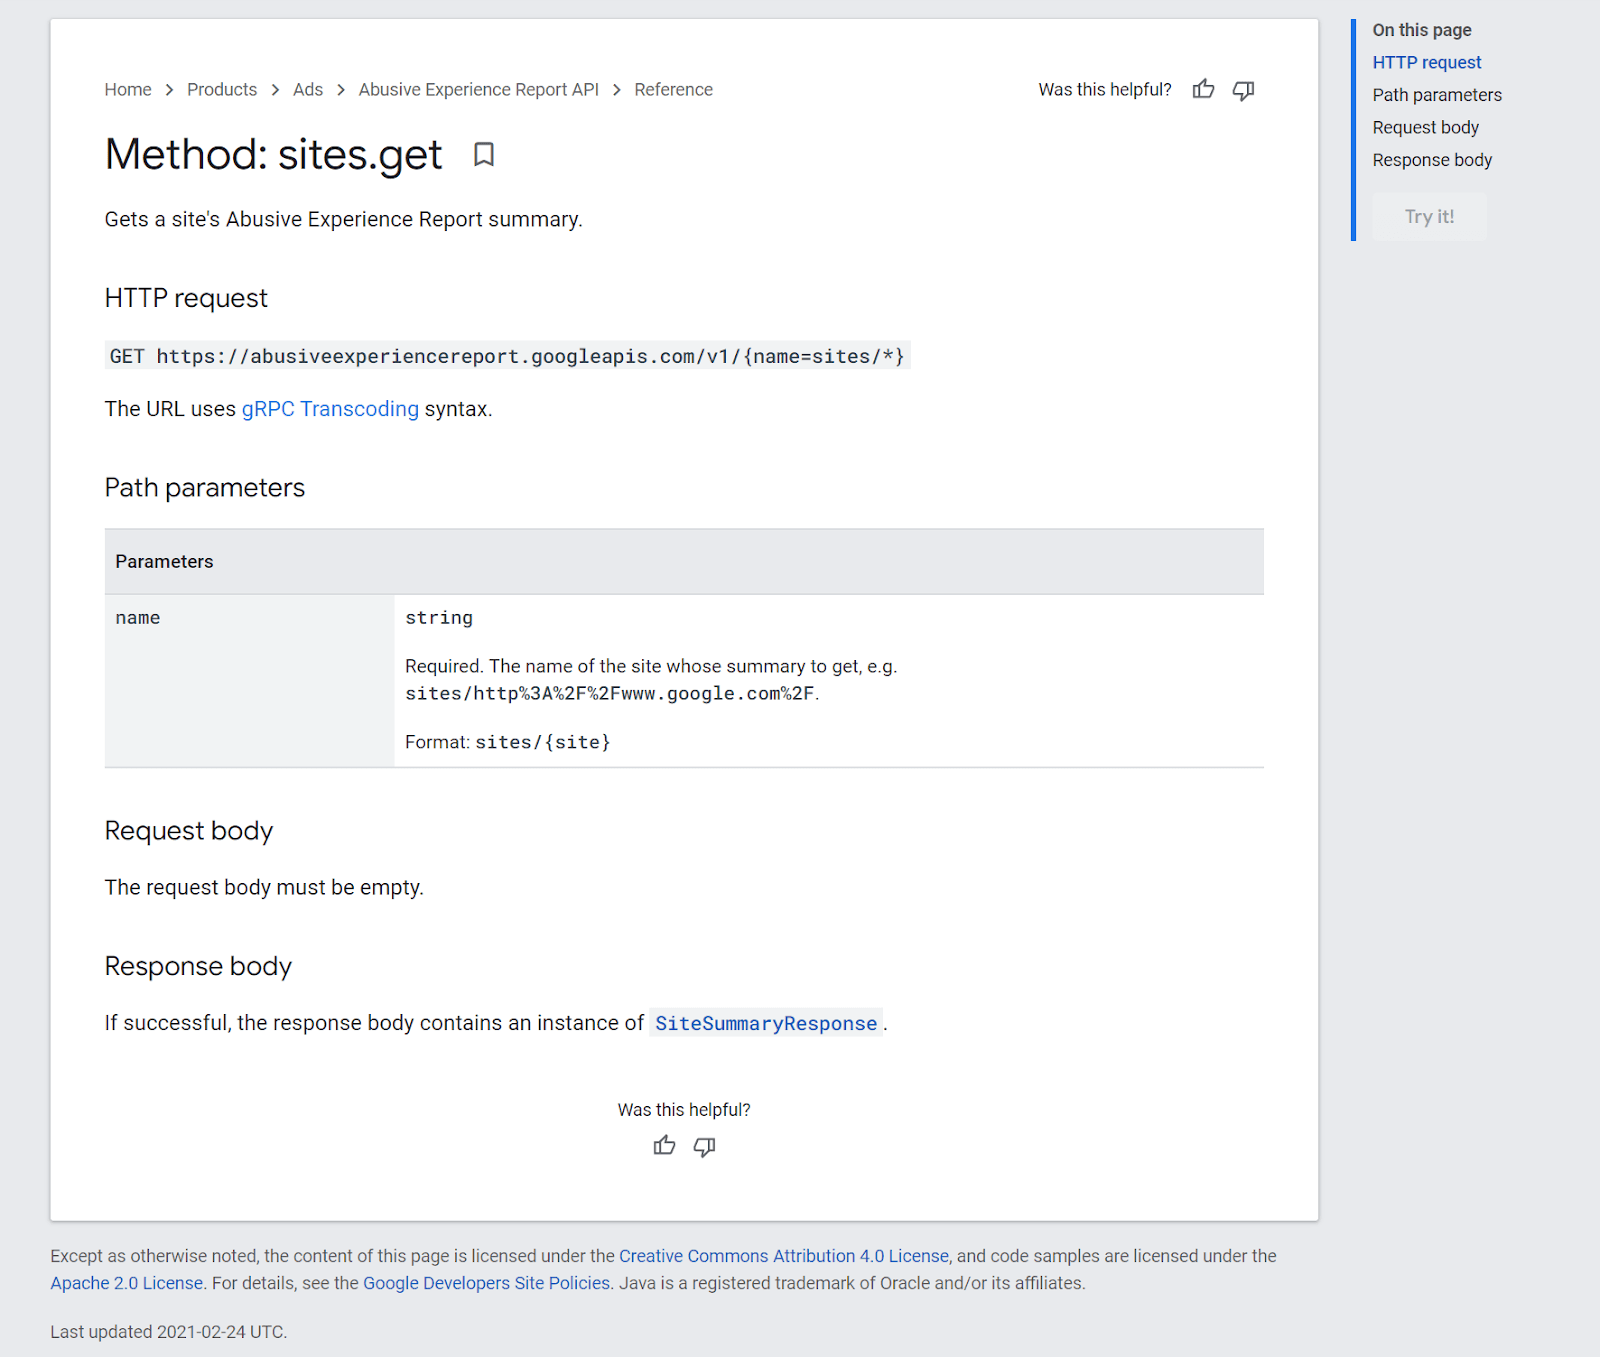
Task: Open the Apache 2.0 License link
Action: (x=126, y=1283)
